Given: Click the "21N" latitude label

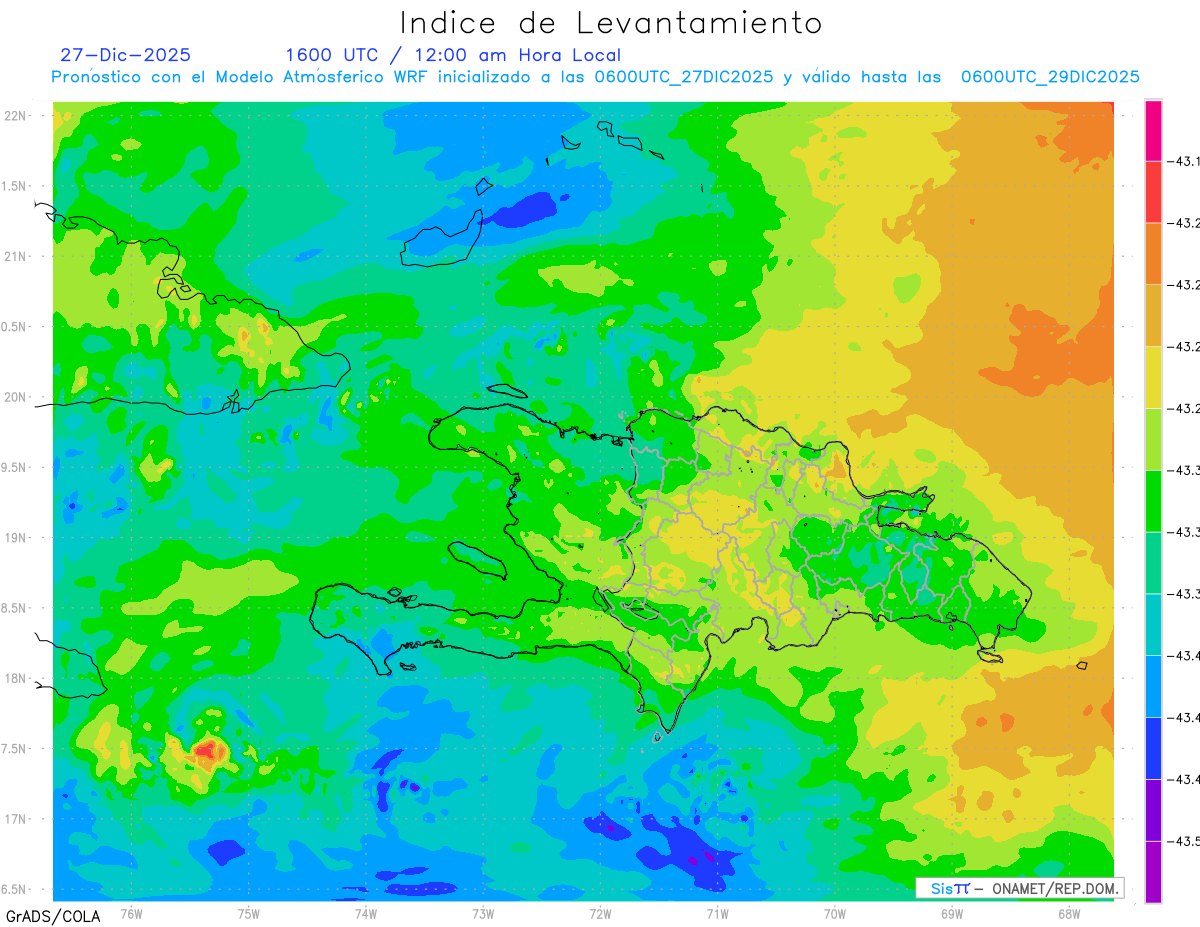Looking at the screenshot, I should [x=16, y=256].
